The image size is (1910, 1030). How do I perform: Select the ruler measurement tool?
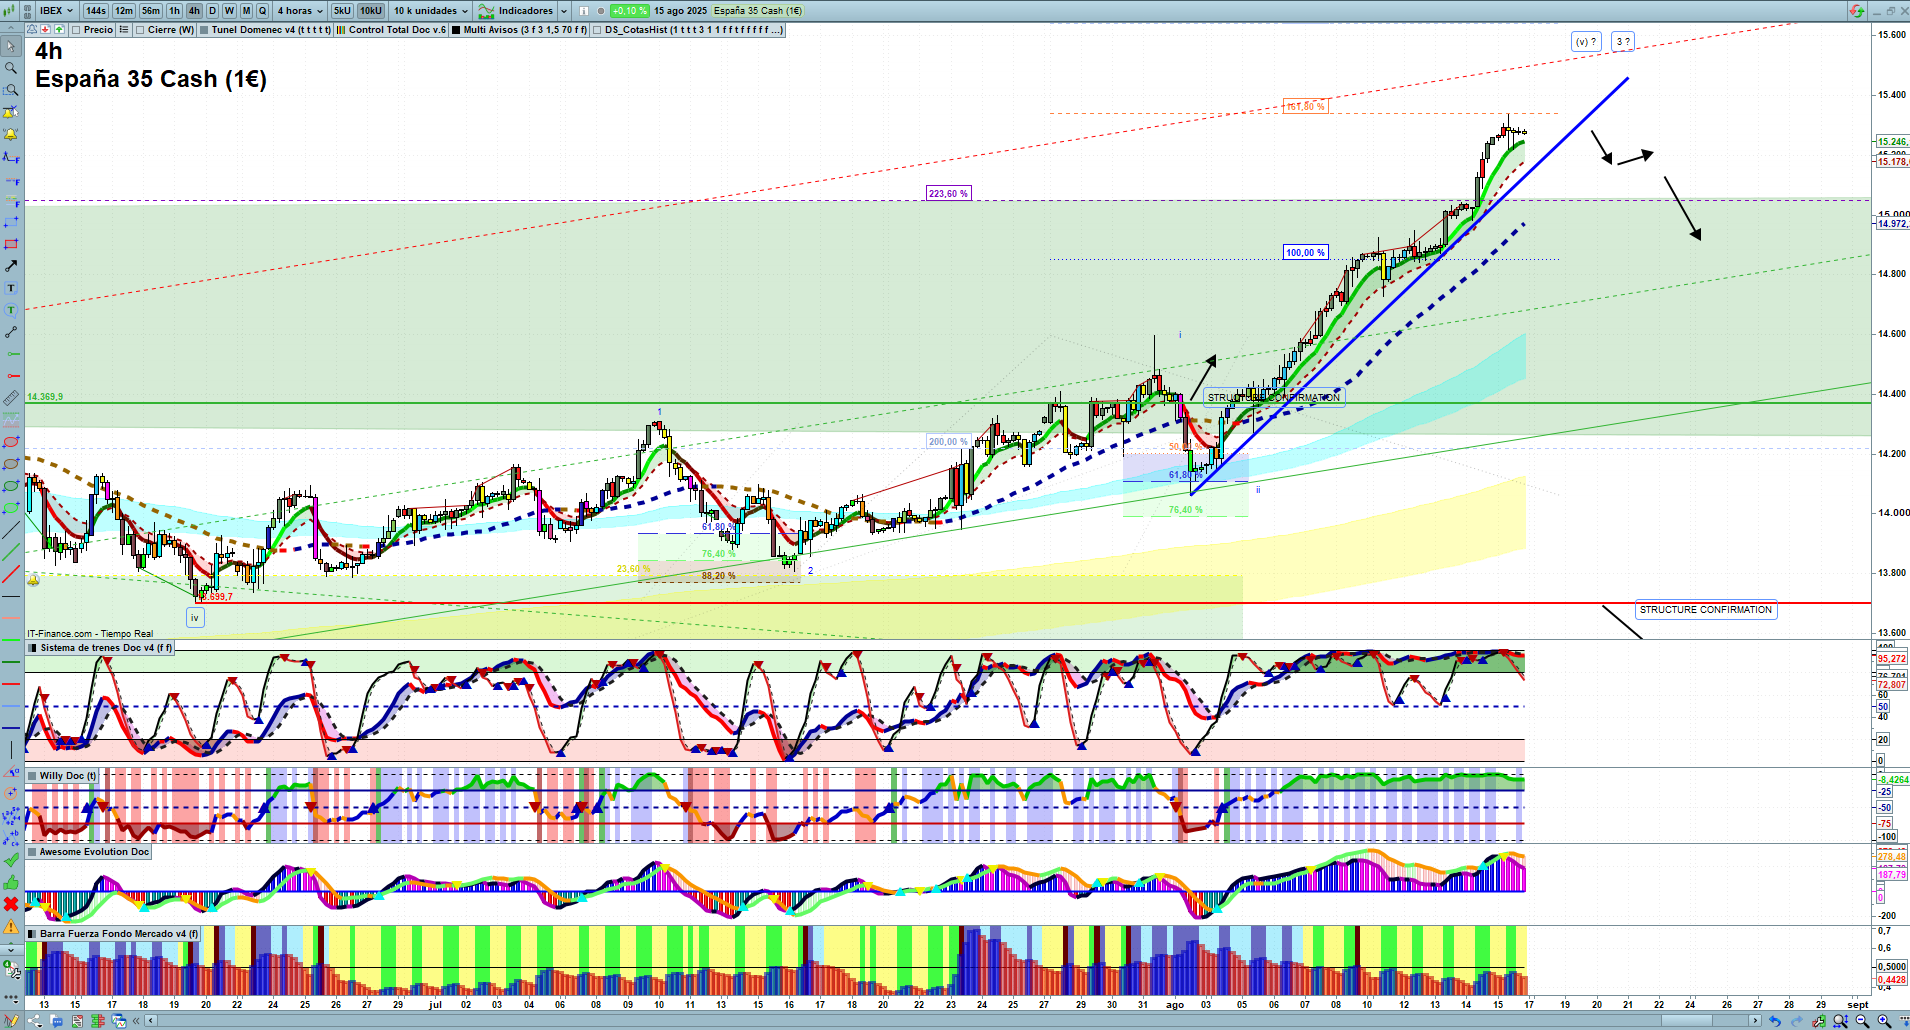11,398
